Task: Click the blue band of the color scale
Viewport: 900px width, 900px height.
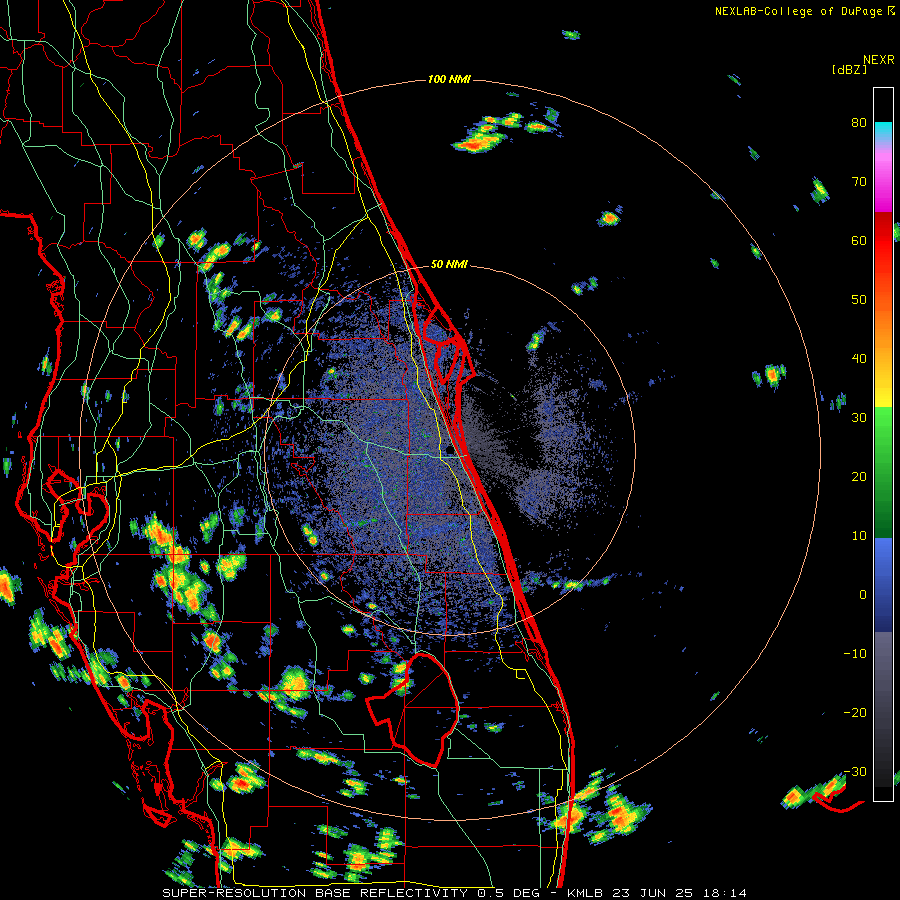Action: point(883,585)
